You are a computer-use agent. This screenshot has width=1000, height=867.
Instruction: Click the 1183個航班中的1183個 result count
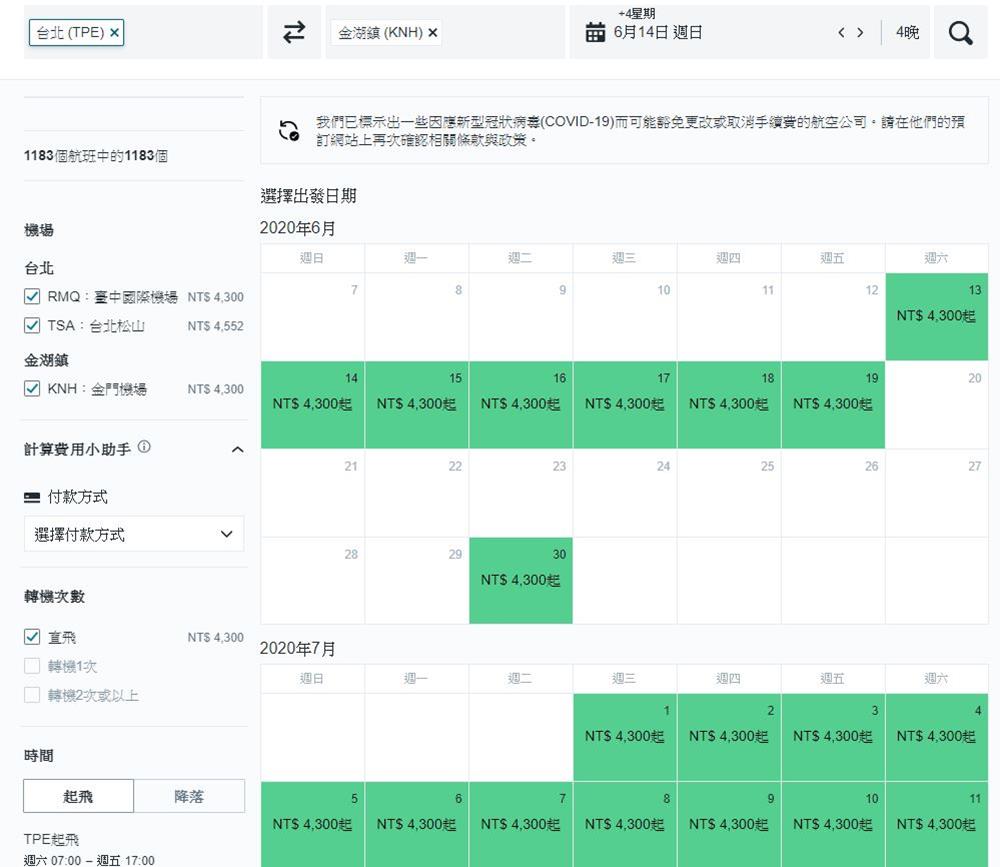click(x=96, y=156)
